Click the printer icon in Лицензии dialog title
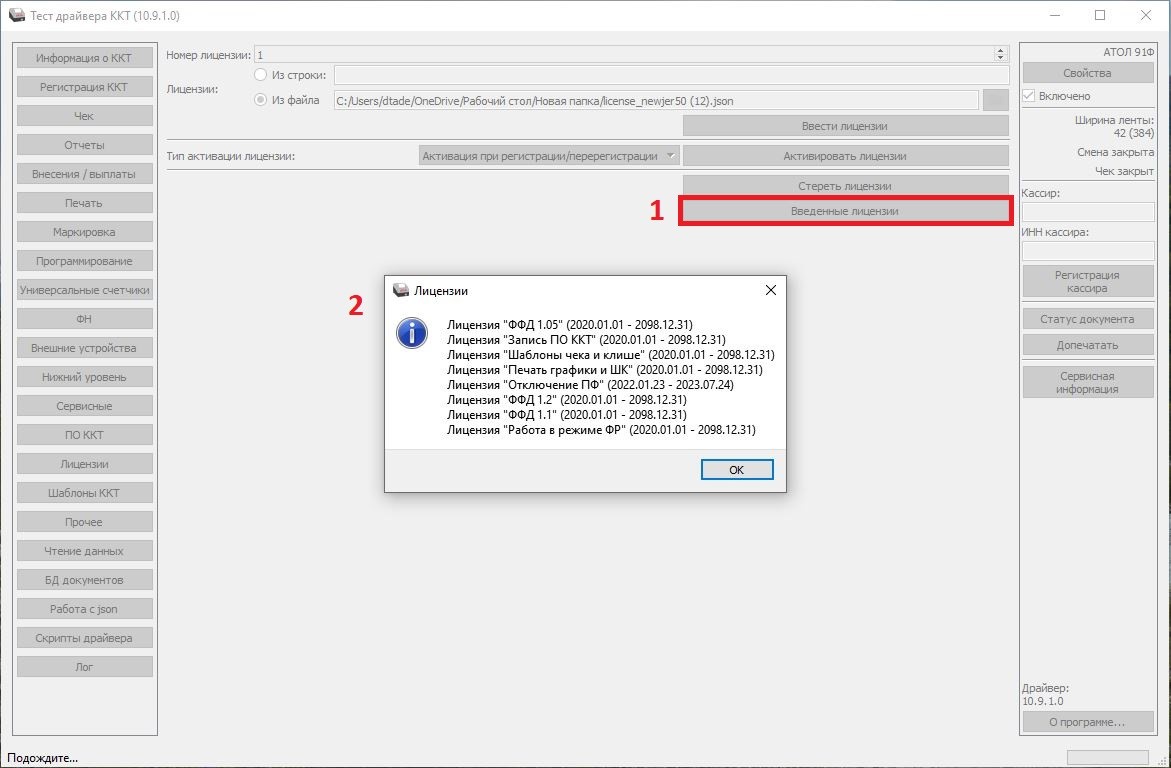1171x768 pixels. tap(400, 290)
